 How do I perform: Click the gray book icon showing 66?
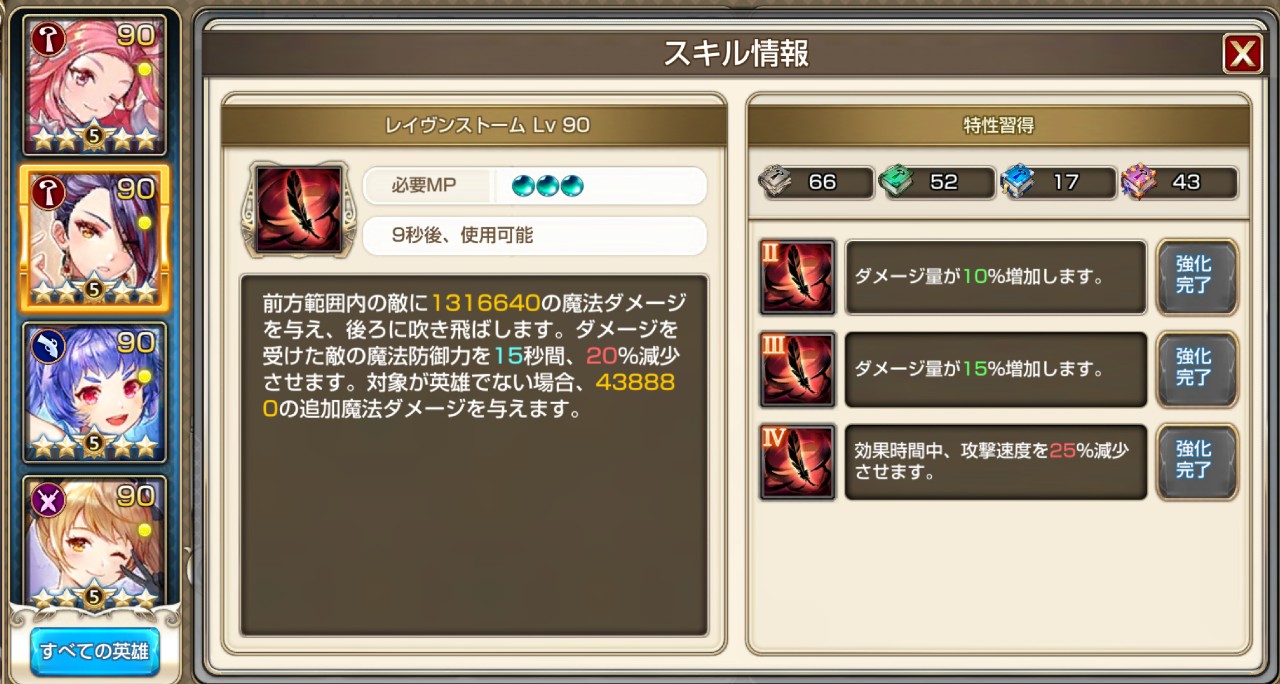(x=775, y=181)
